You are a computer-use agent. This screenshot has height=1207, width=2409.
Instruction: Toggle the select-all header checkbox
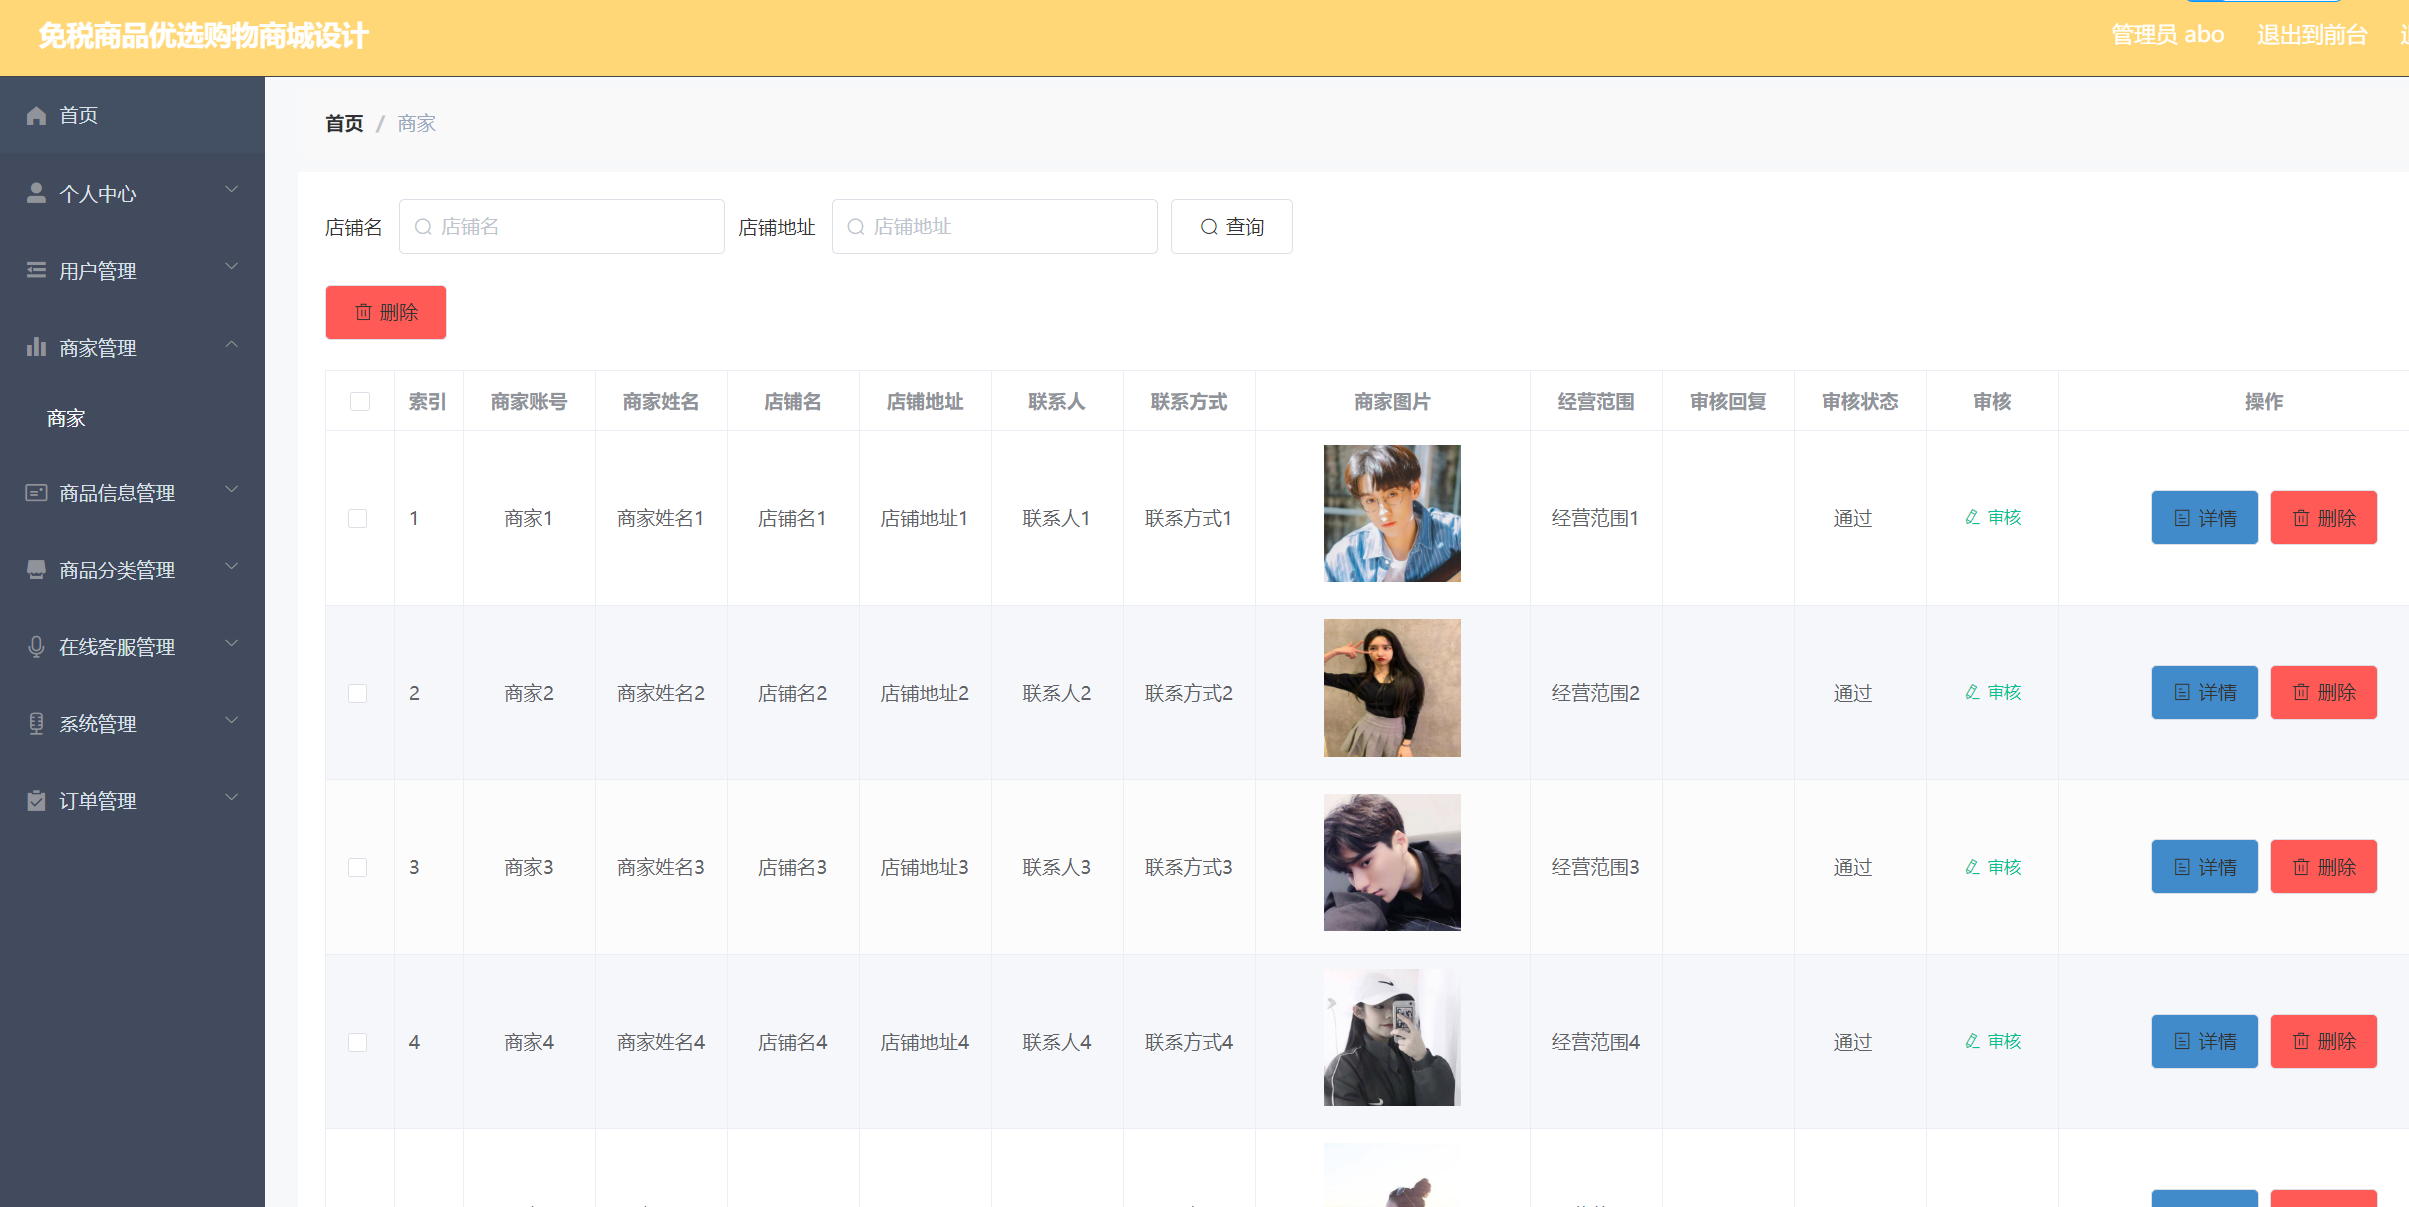[x=360, y=401]
